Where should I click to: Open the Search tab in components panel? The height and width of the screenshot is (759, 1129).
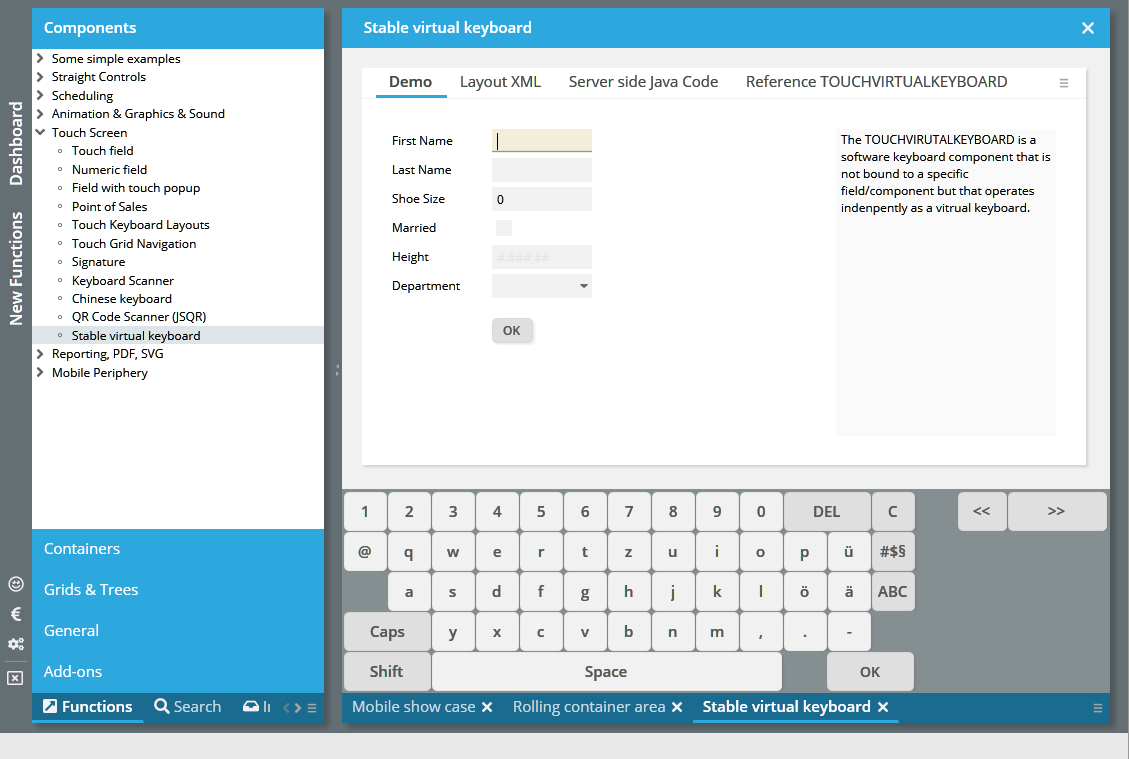click(188, 707)
